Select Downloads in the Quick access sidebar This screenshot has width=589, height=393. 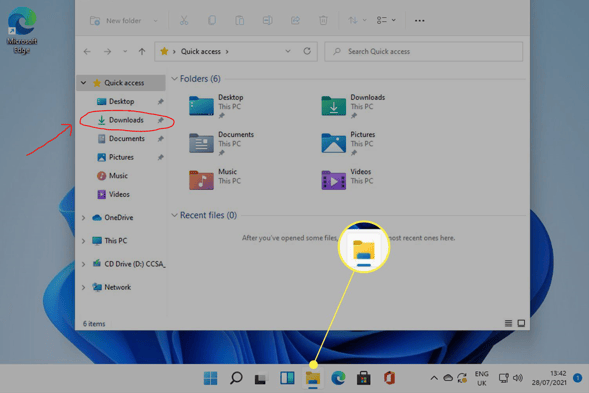click(126, 120)
